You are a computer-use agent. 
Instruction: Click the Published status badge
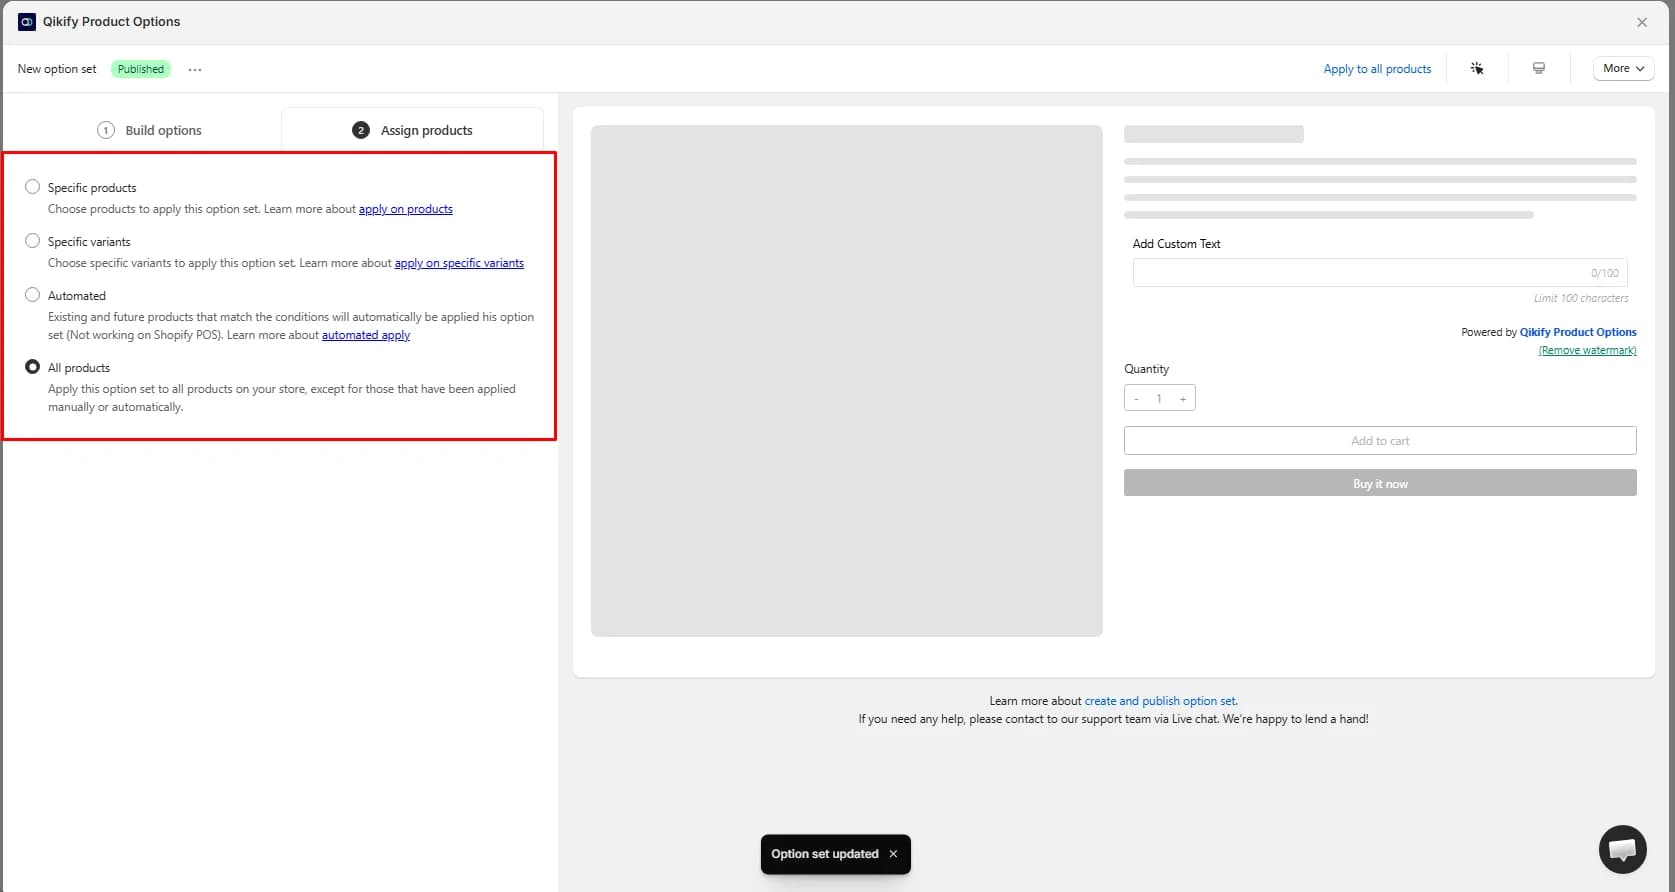tap(141, 69)
